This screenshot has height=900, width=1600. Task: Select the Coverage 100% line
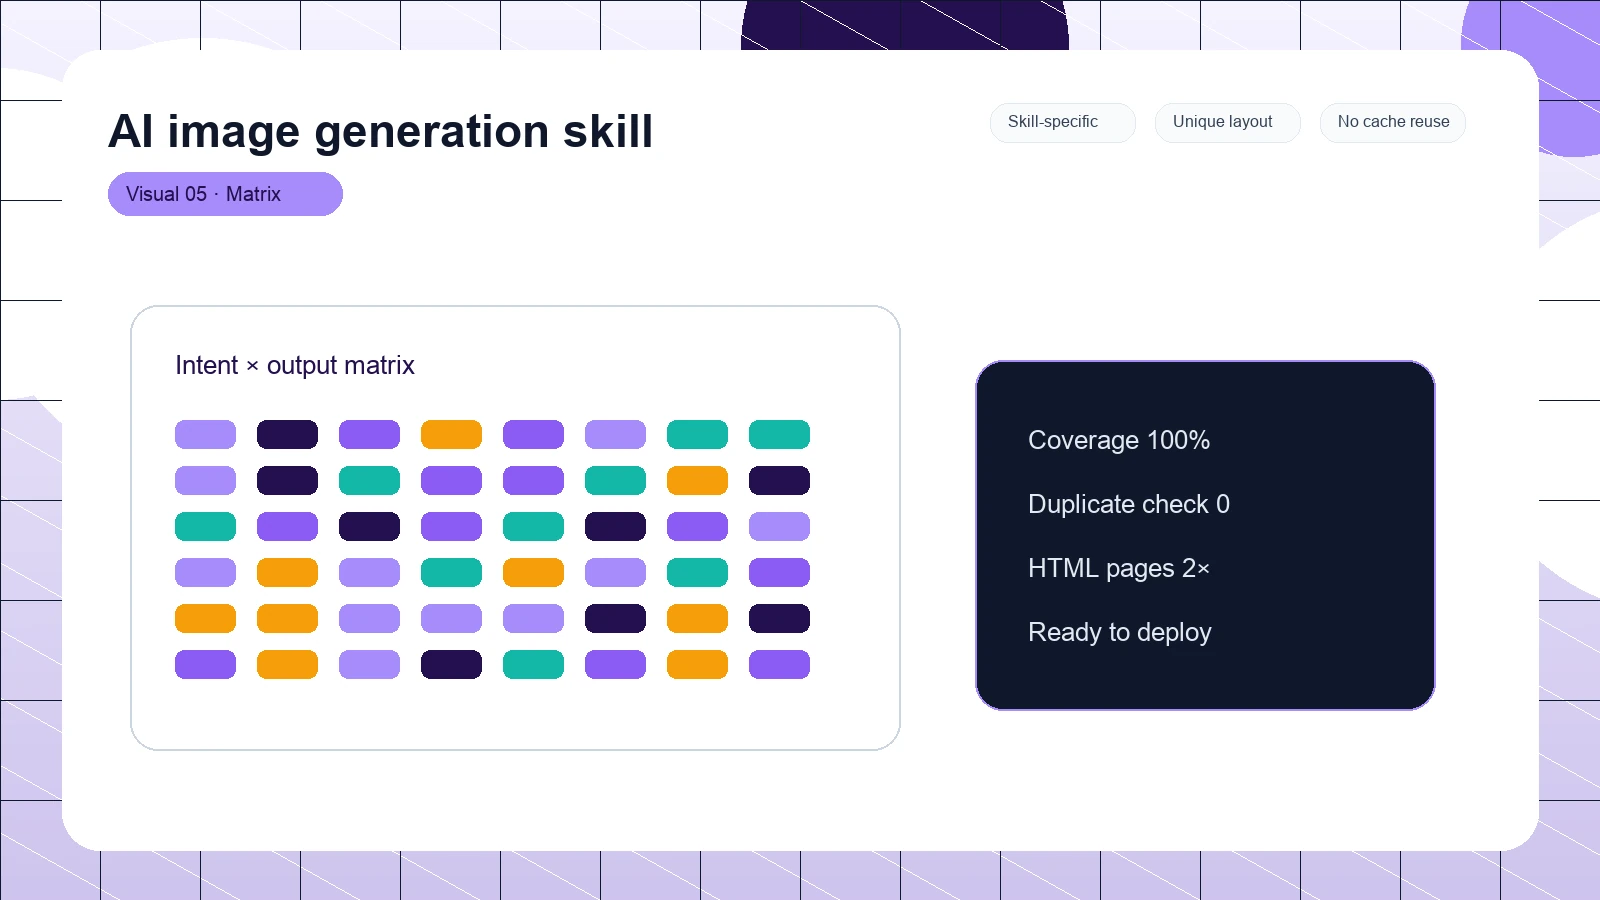pyautogui.click(x=1119, y=440)
